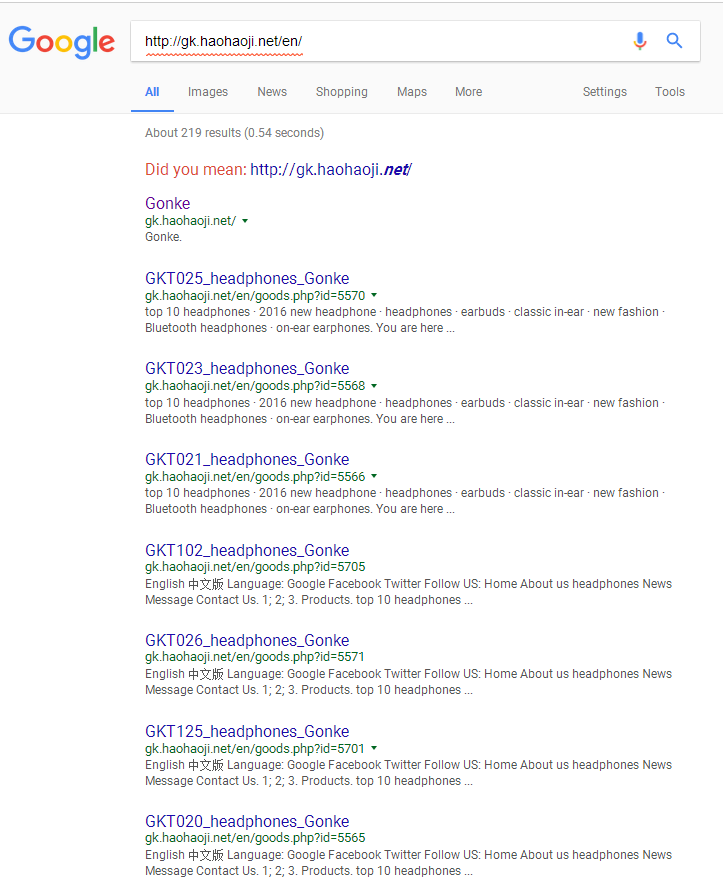Click green URL ending id=5570

pyautogui.click(x=255, y=296)
